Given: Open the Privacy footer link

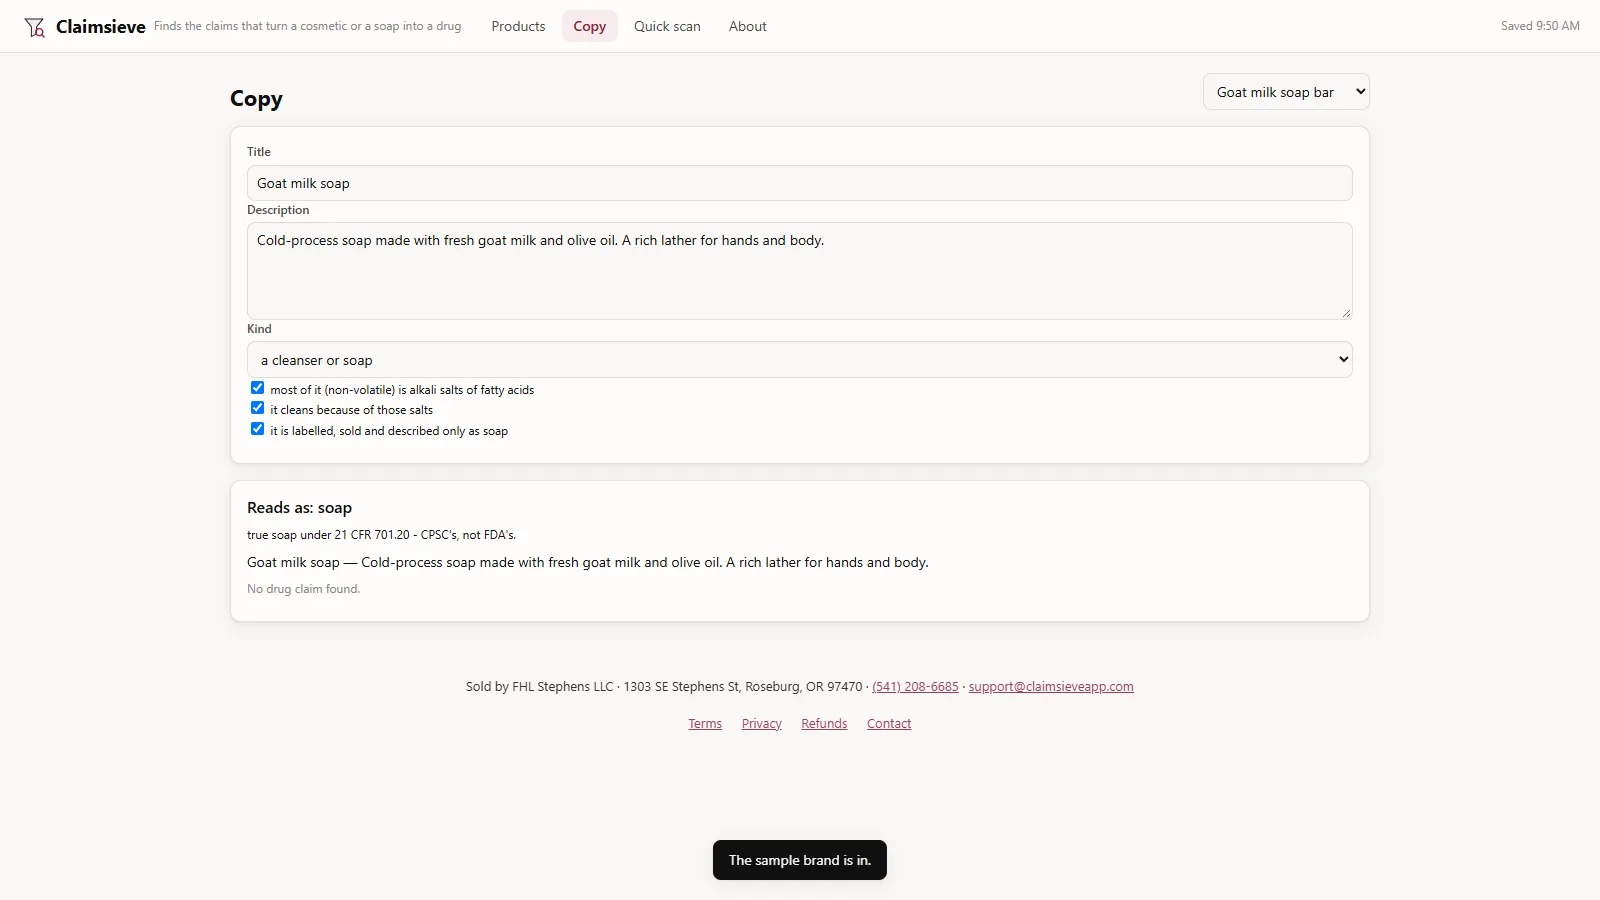Looking at the screenshot, I should pyautogui.click(x=762, y=724).
